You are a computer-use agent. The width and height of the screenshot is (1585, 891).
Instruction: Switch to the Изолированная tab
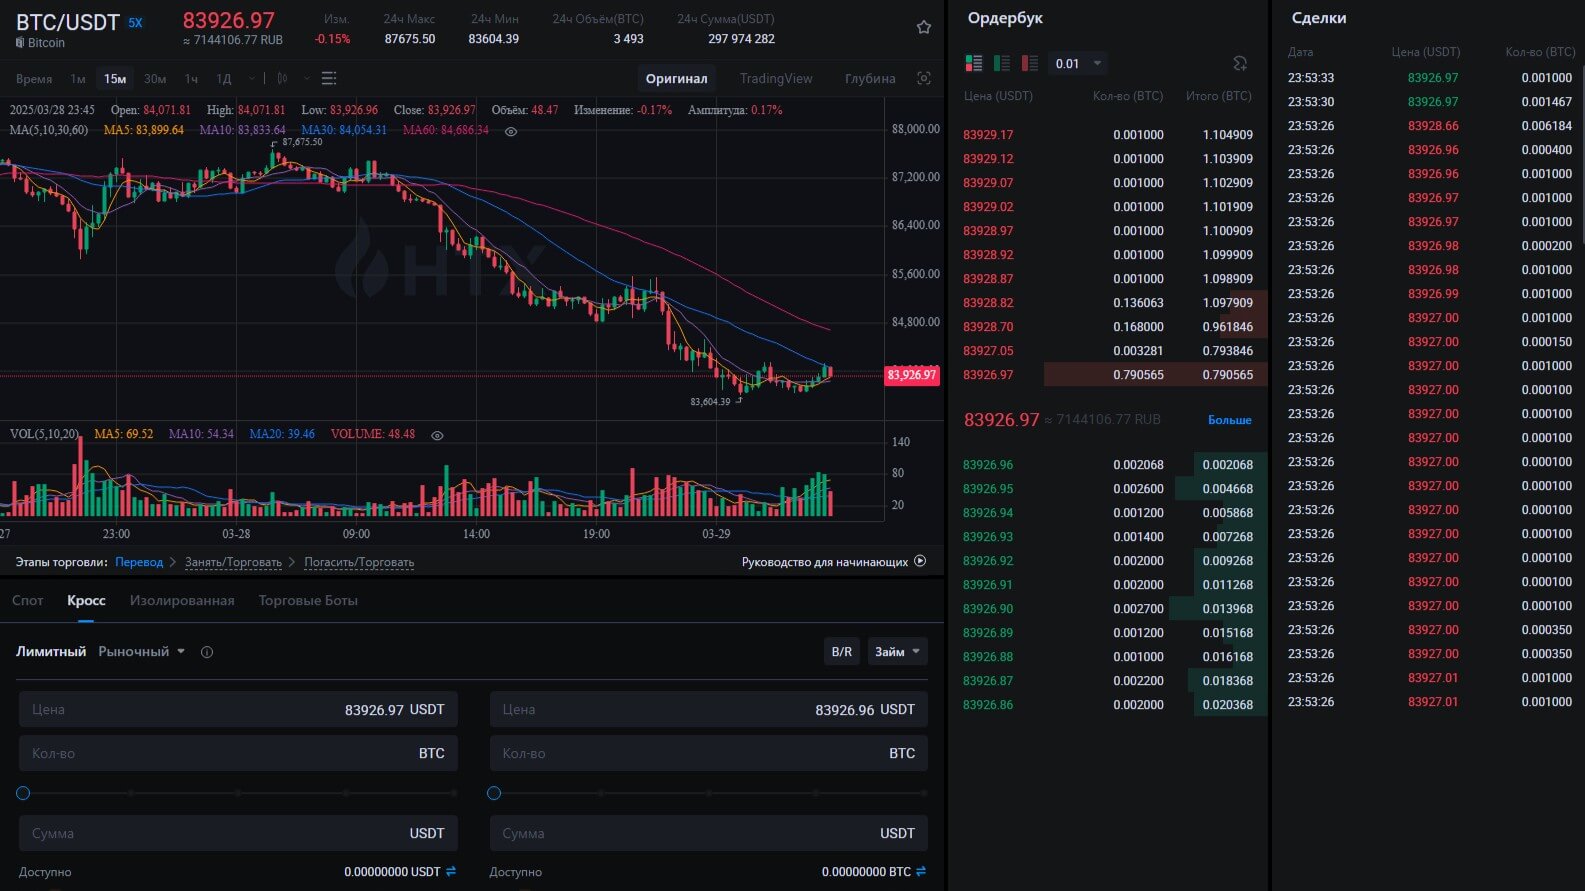182,601
